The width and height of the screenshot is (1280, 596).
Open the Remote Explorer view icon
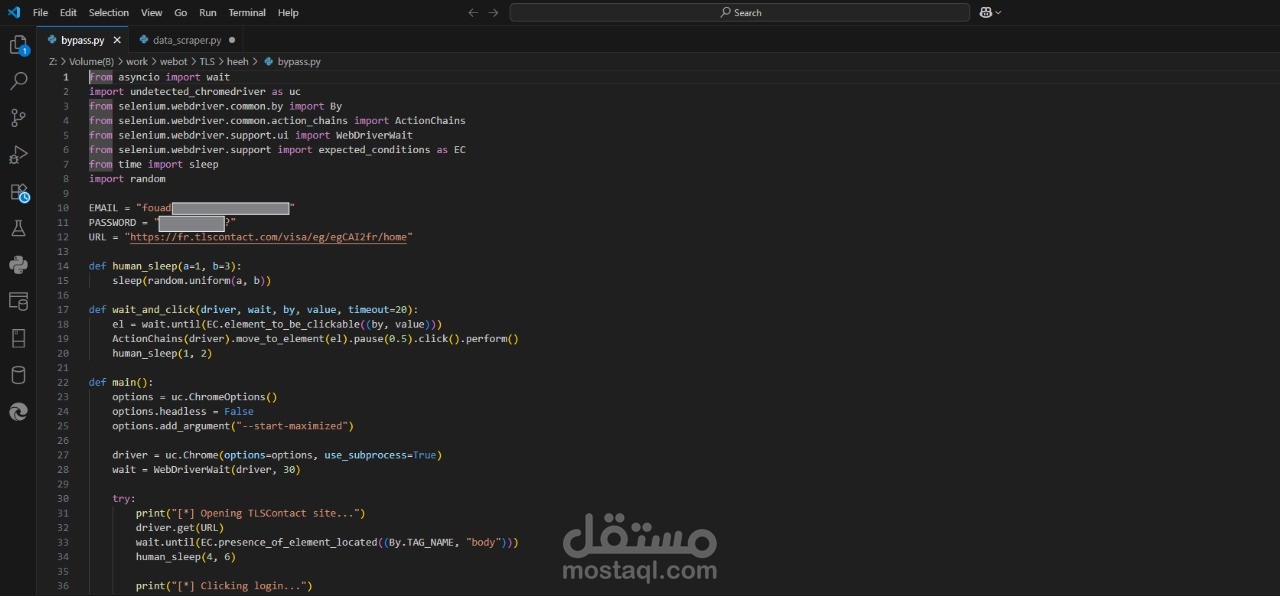coord(18,301)
